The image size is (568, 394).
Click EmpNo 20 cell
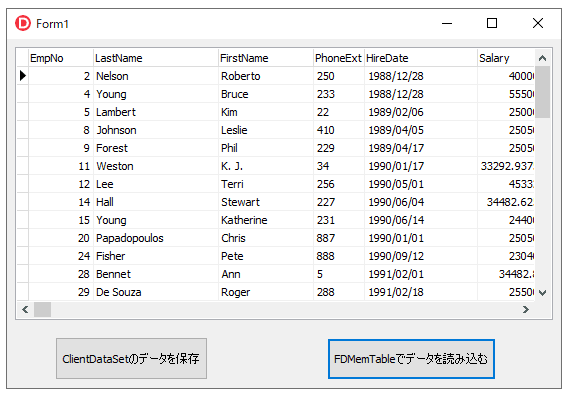61,238
